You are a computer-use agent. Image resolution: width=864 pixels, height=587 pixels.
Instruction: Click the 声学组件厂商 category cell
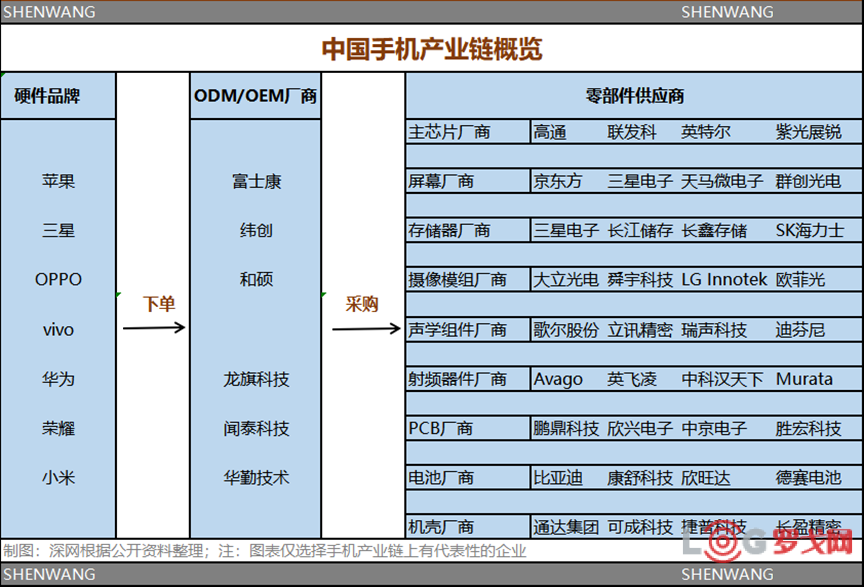[468, 330]
